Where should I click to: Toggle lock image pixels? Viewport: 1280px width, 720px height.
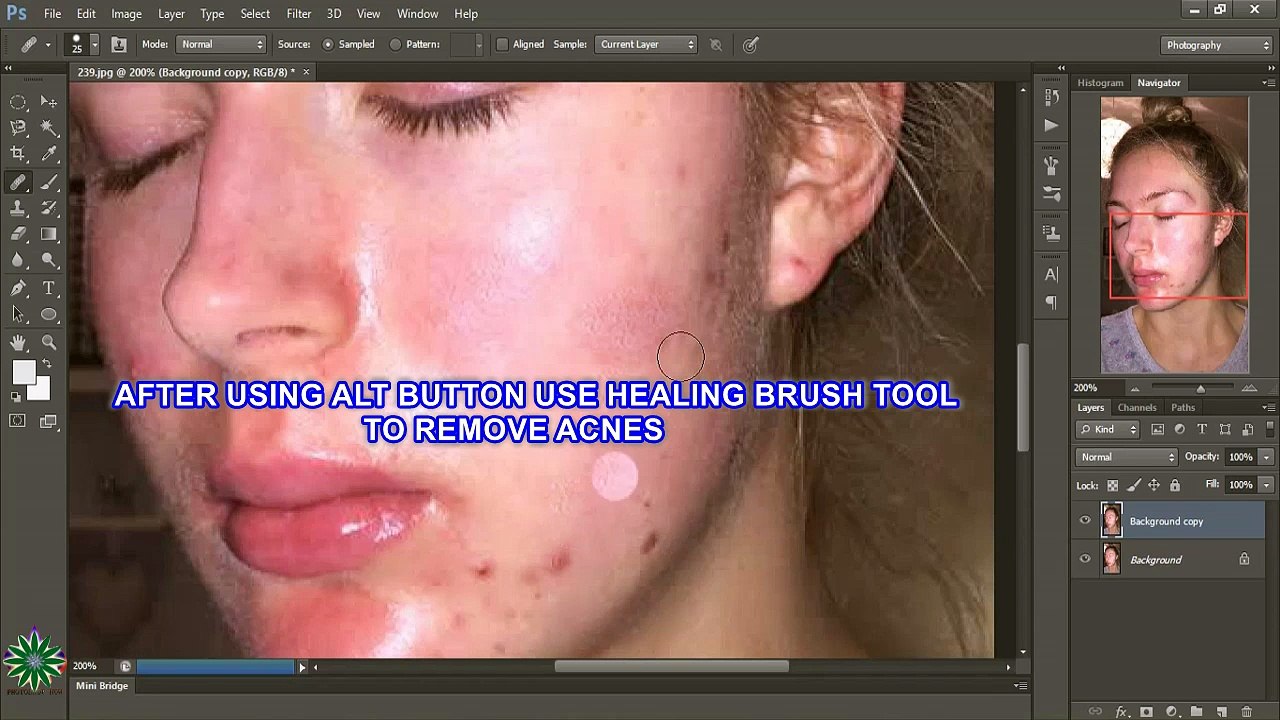coord(1133,485)
